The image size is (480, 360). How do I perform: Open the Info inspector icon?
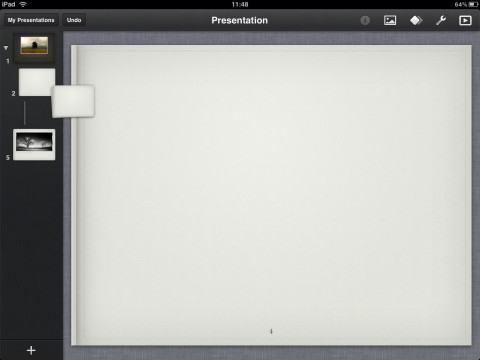click(x=365, y=20)
